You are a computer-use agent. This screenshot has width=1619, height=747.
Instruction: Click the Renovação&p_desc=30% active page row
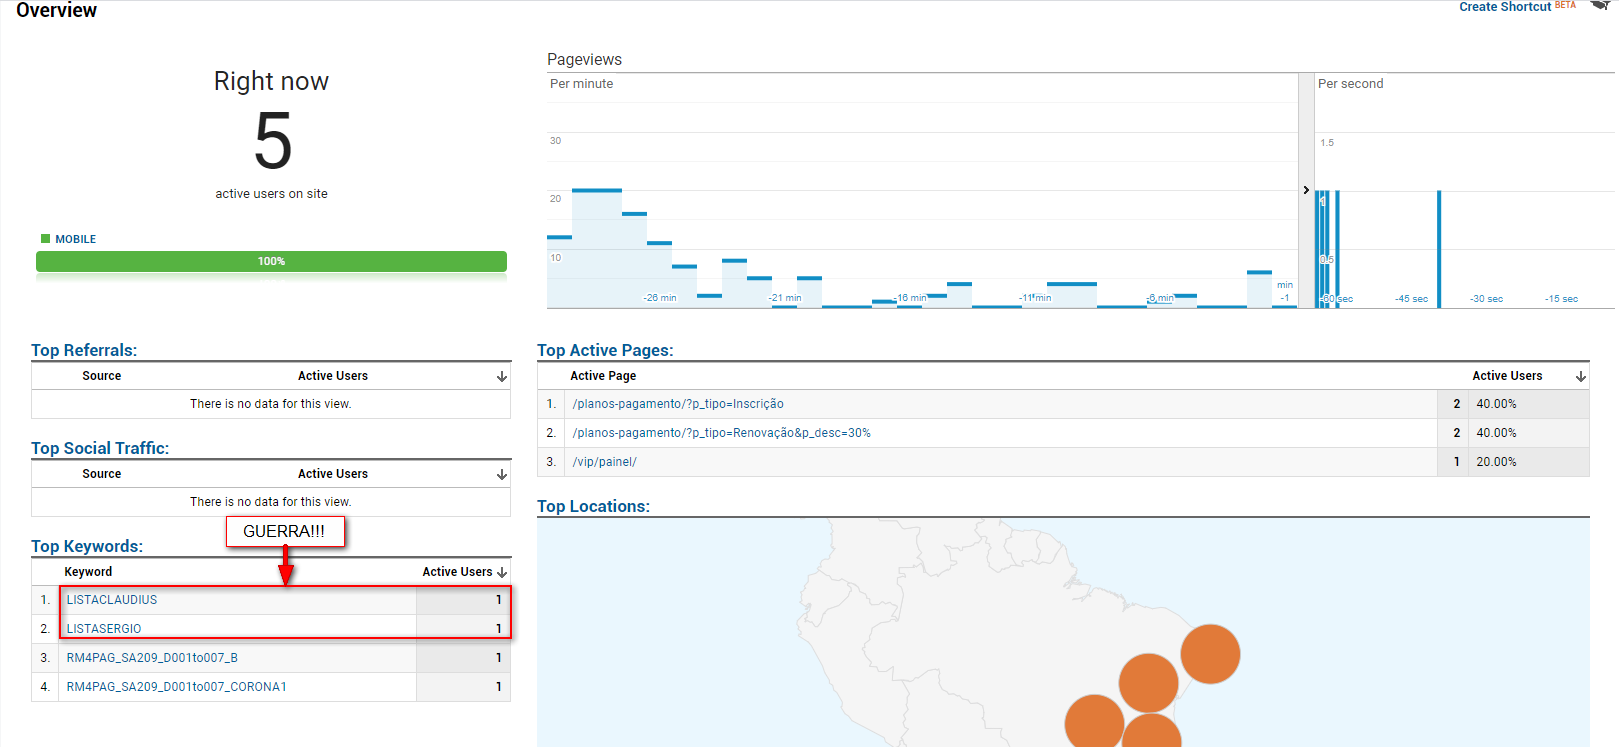click(x=1063, y=433)
